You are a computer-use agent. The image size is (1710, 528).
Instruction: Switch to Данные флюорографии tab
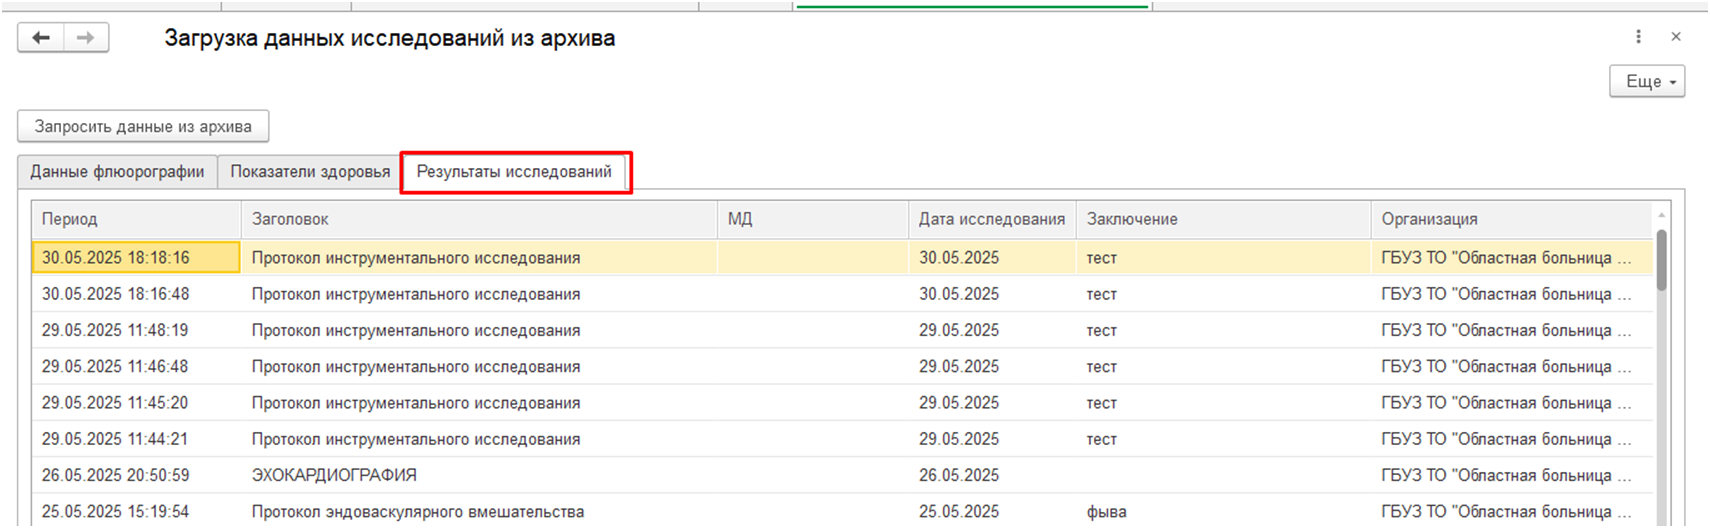[117, 172]
